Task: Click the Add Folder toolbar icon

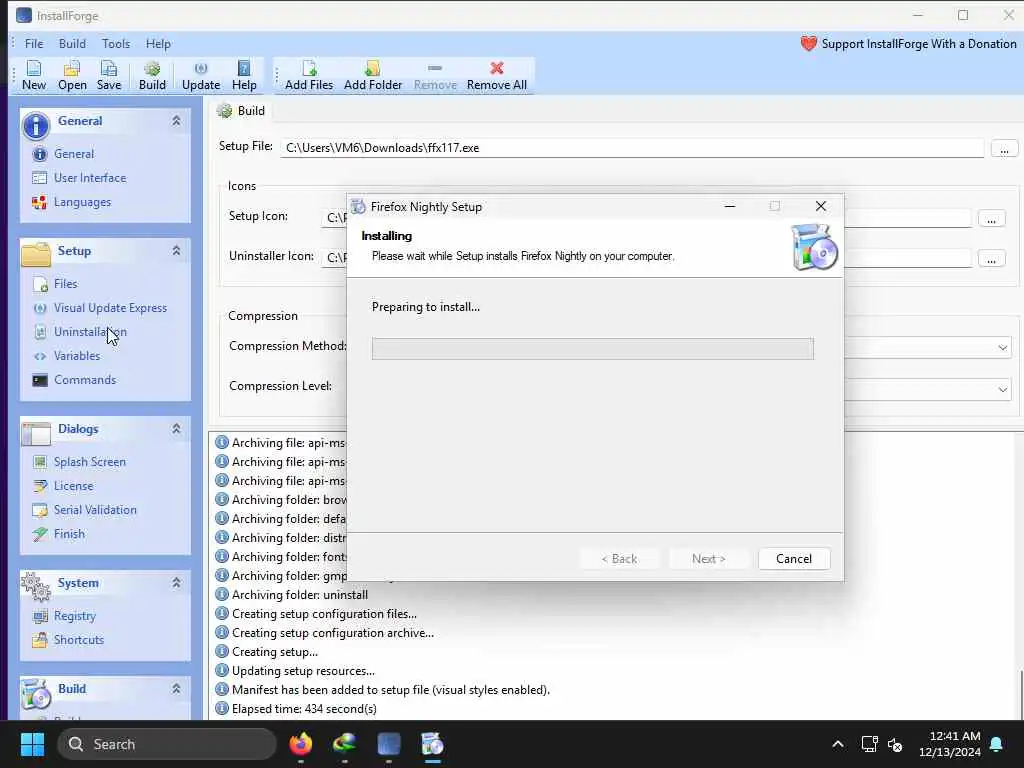Action: pyautogui.click(x=373, y=75)
